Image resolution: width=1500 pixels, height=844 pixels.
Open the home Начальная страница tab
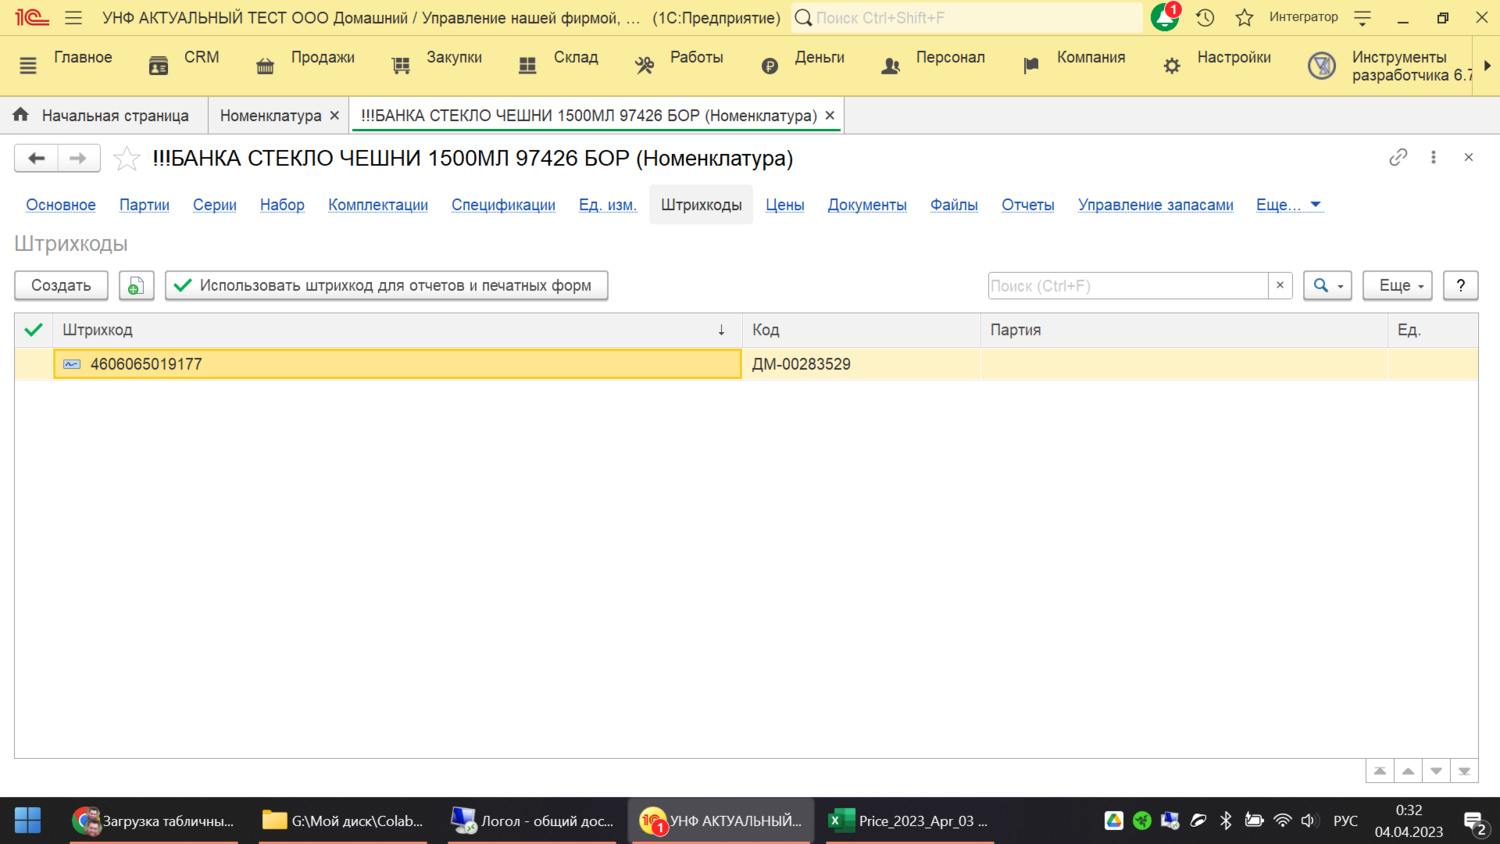coord(103,116)
